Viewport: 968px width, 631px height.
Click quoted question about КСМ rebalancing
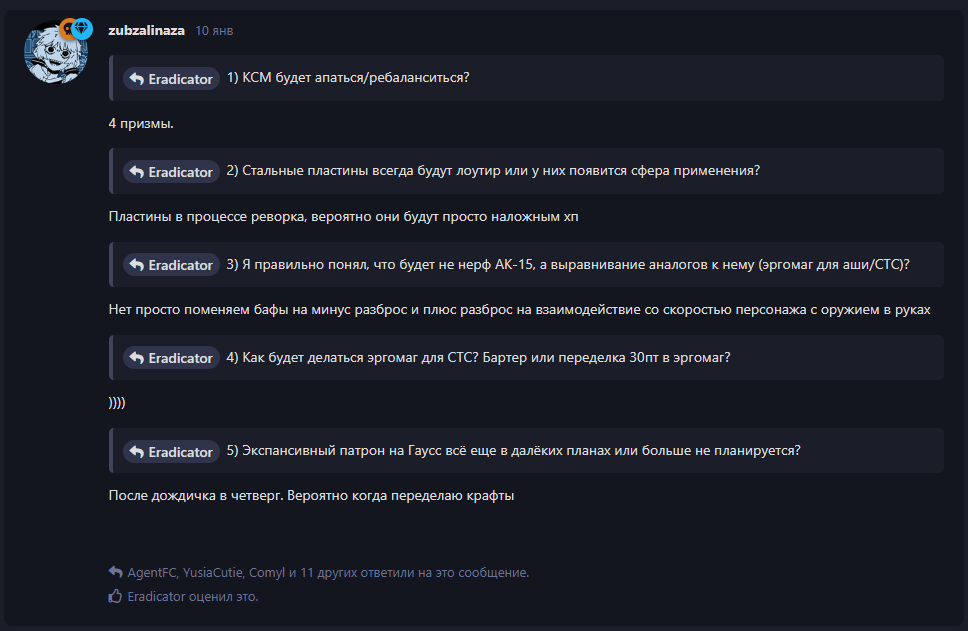(x=348, y=78)
